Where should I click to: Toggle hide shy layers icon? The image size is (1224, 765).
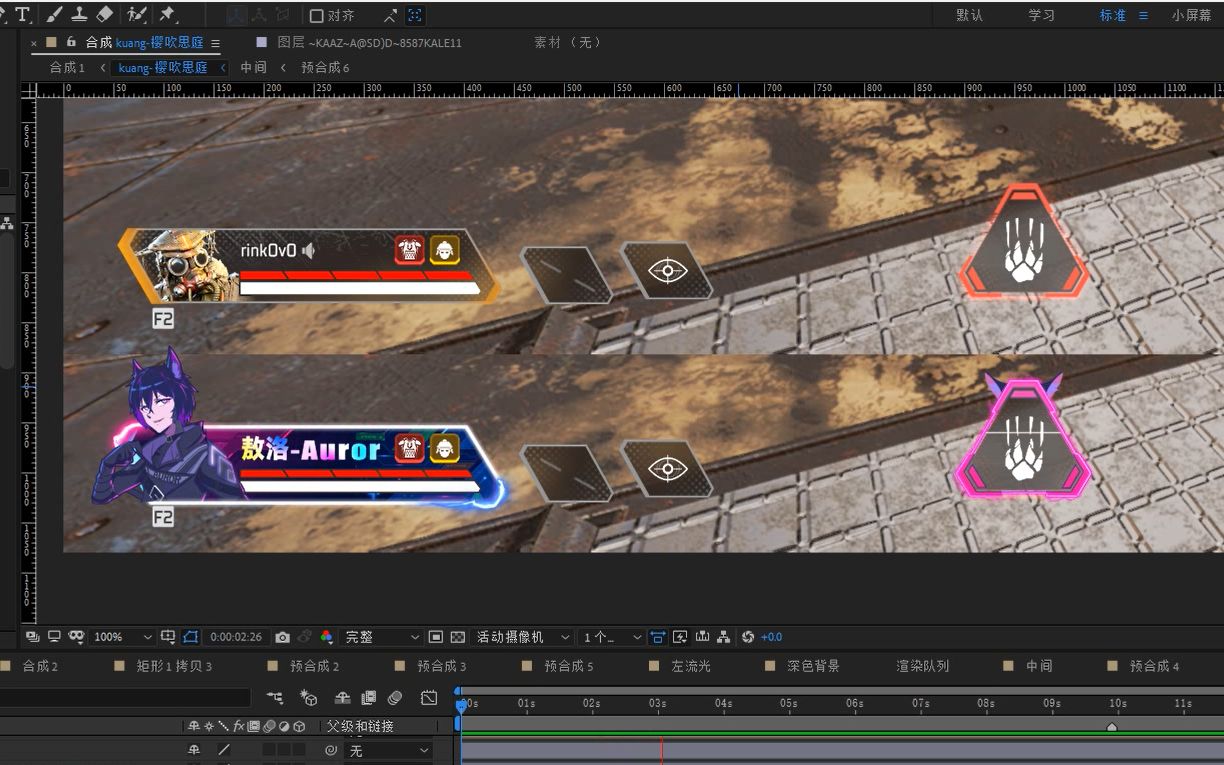pyautogui.click(x=342, y=698)
